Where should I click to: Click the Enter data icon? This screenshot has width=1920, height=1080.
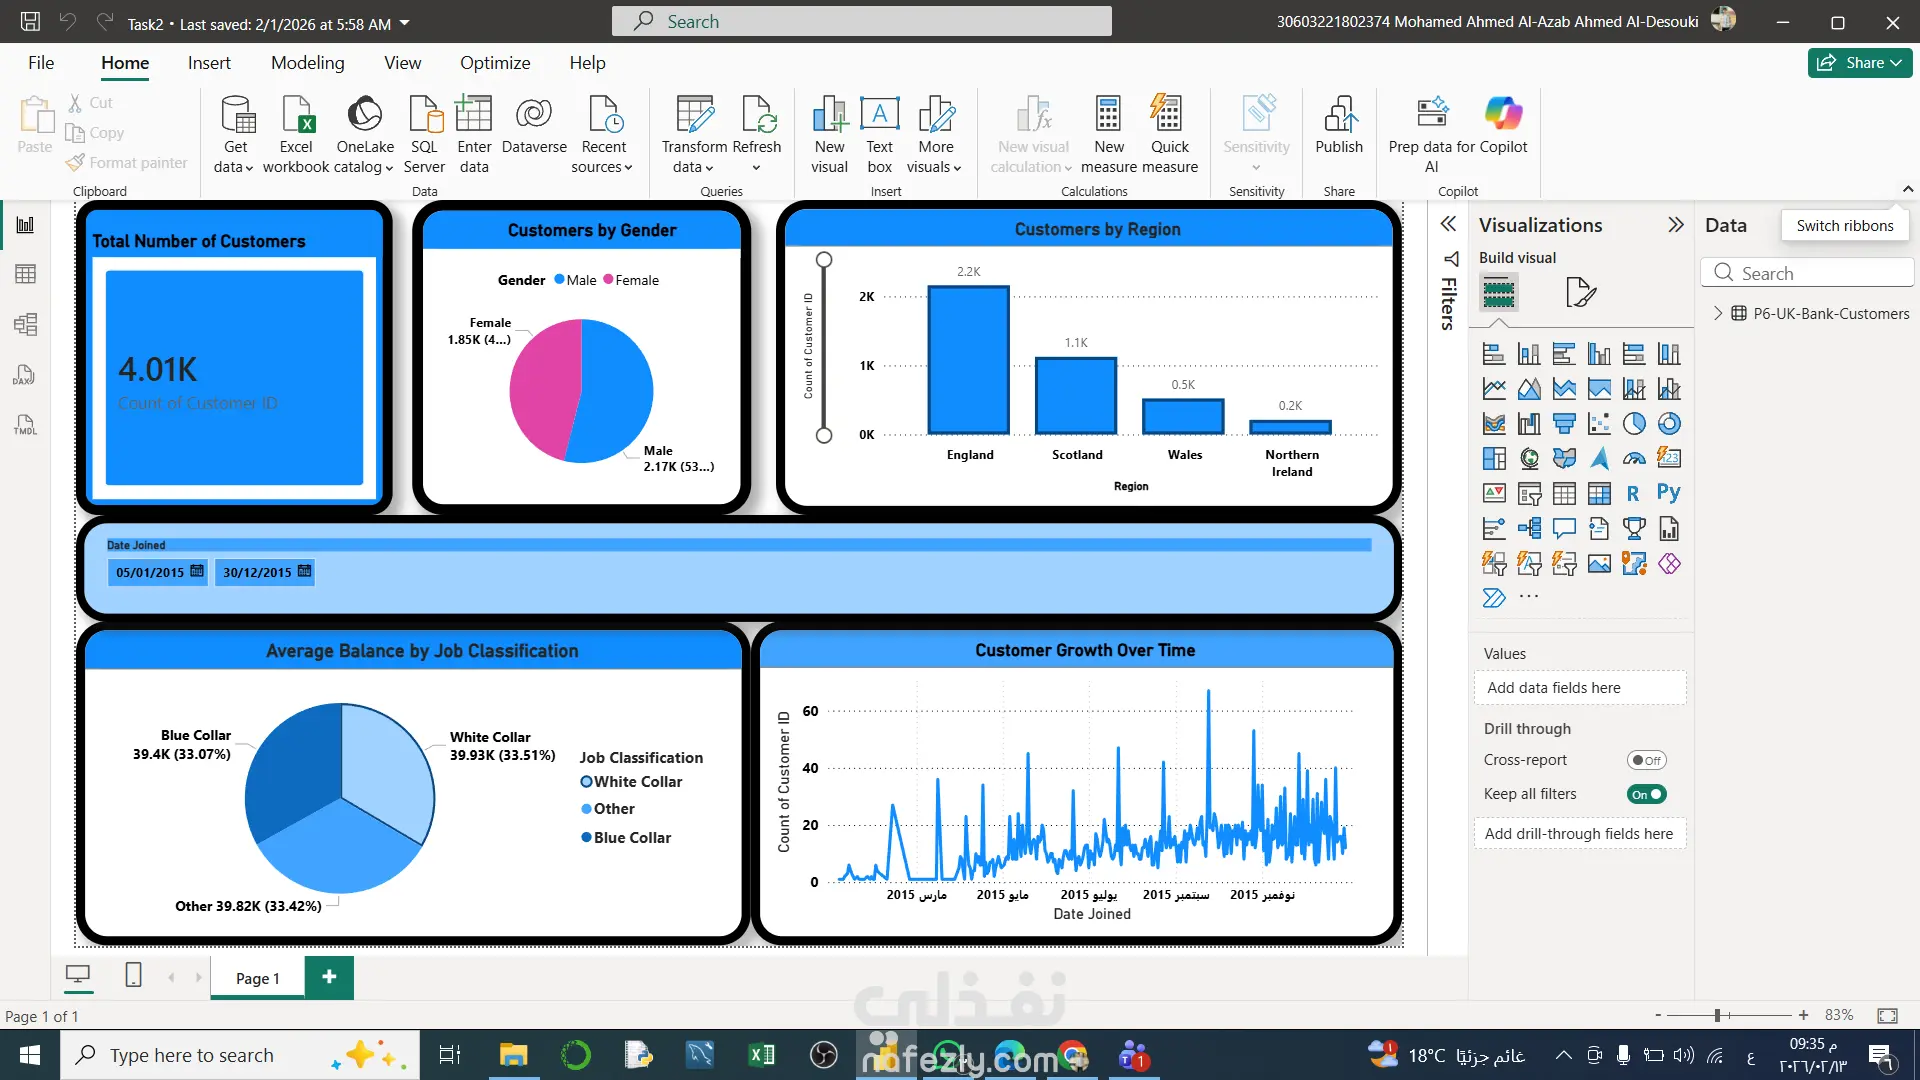tap(474, 115)
